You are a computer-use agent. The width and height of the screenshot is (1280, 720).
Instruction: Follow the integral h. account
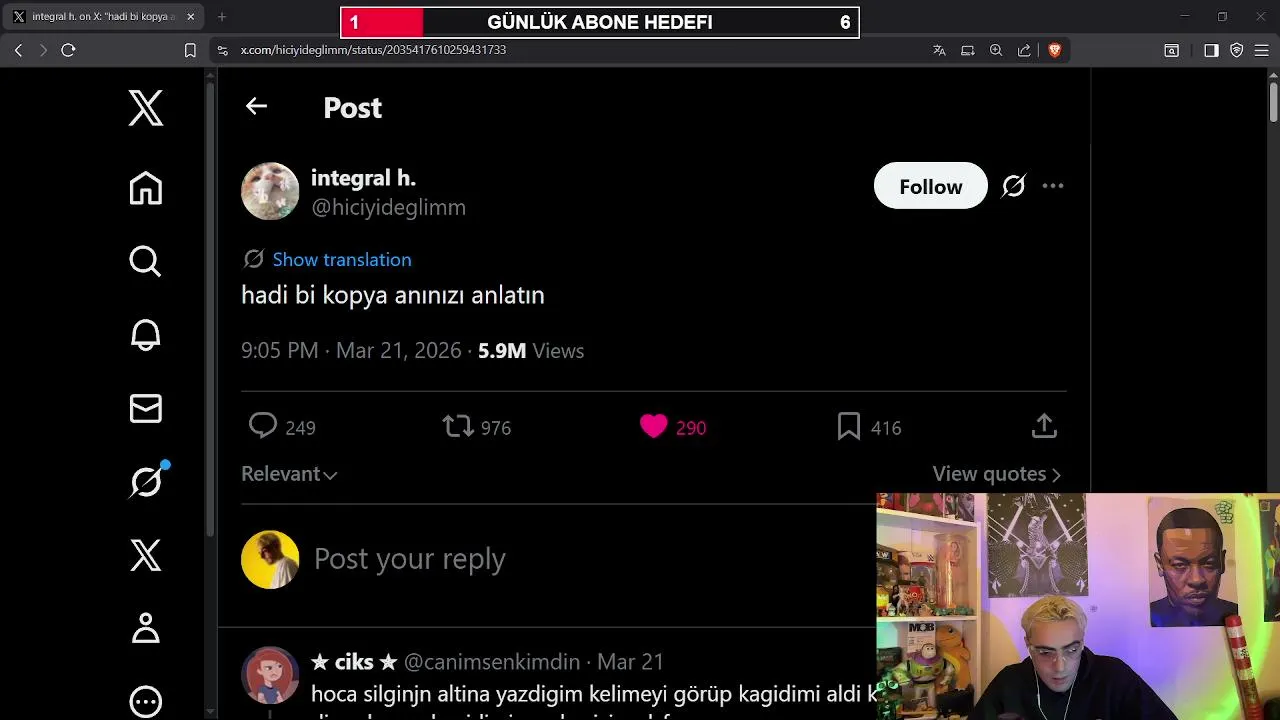(x=930, y=186)
